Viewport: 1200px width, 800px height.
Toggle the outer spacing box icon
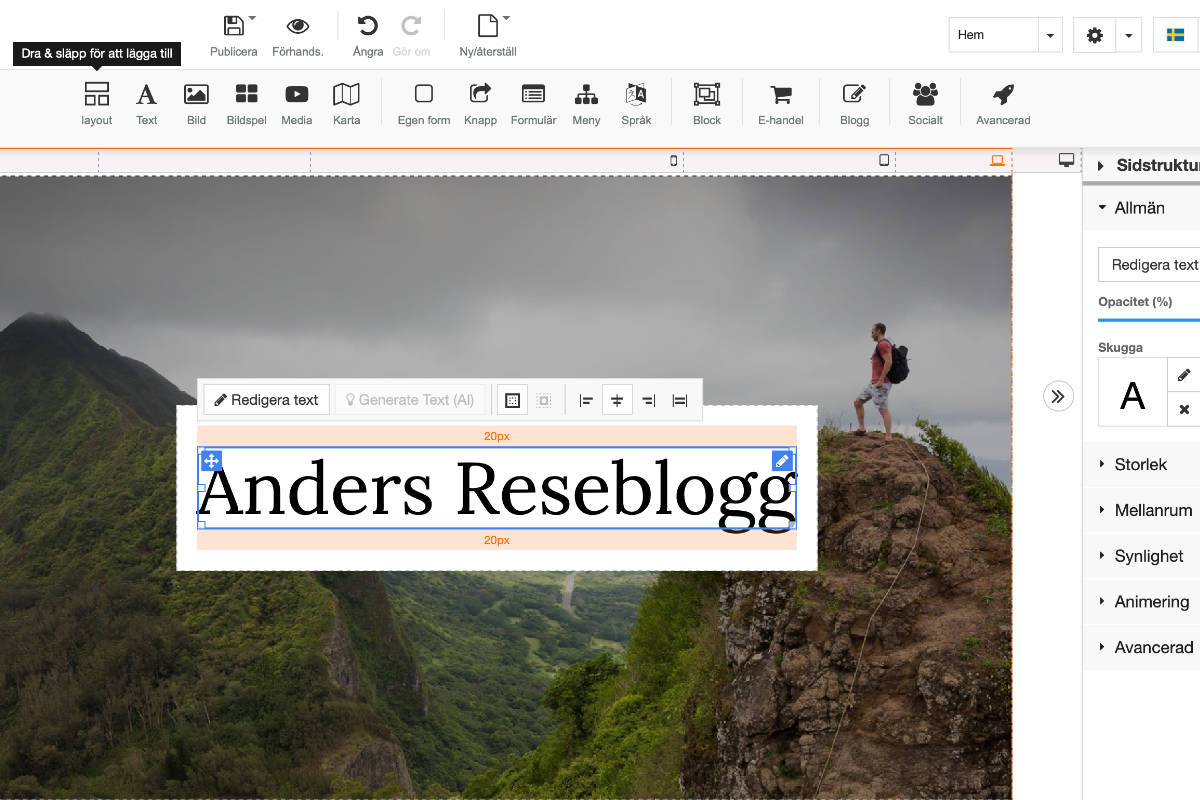coord(544,400)
